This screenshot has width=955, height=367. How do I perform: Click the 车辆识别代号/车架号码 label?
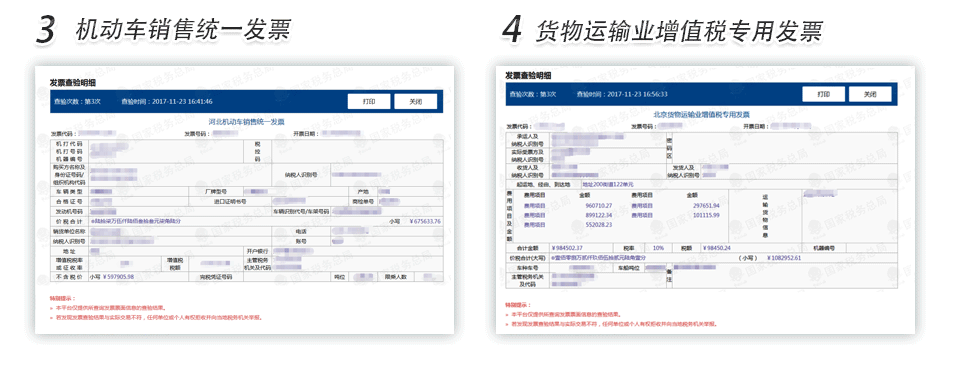[x=300, y=211]
